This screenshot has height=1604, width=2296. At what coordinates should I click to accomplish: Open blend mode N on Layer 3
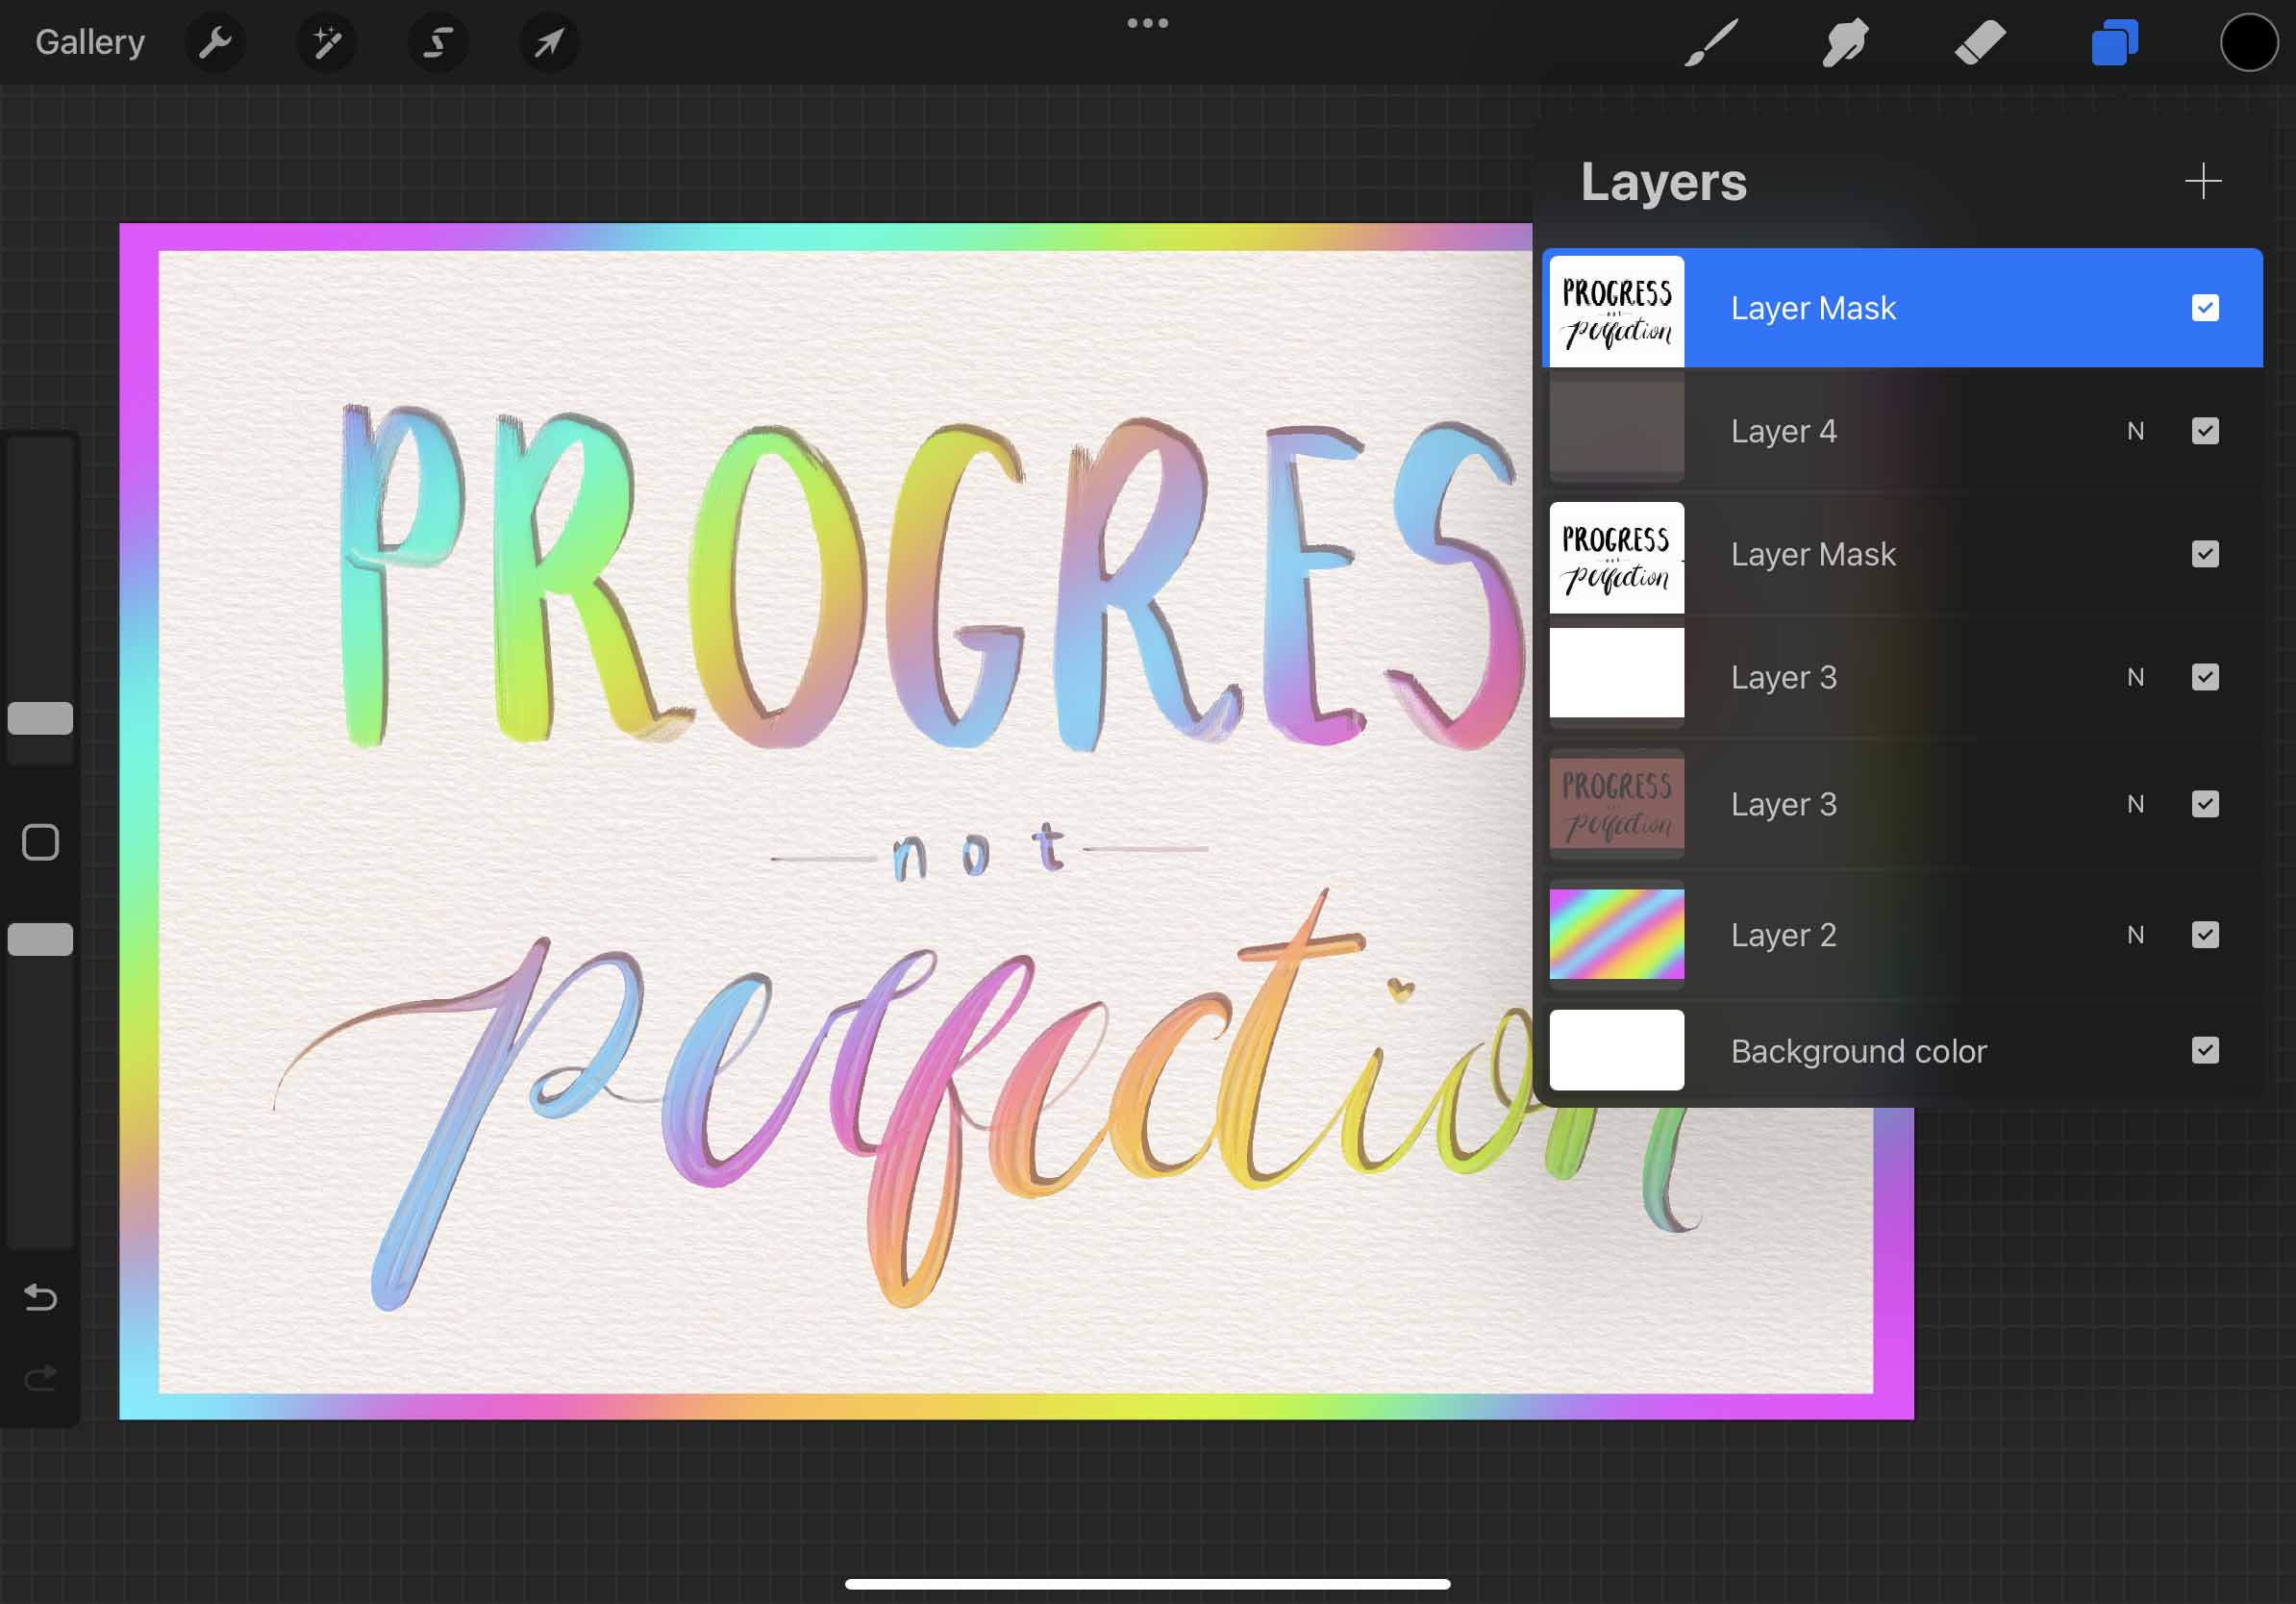point(2136,677)
